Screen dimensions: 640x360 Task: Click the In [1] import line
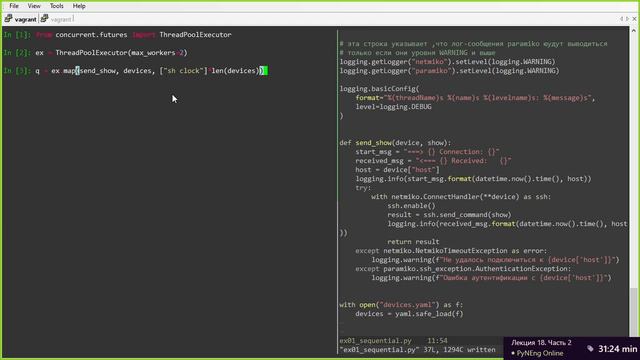[x=118, y=35]
